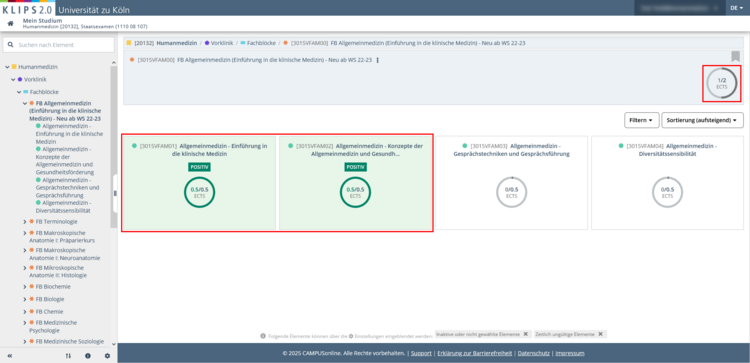Click POSITIV badge on 3015VFAM02 card
Image resolution: width=750 pixels, height=363 pixels.
355,167
